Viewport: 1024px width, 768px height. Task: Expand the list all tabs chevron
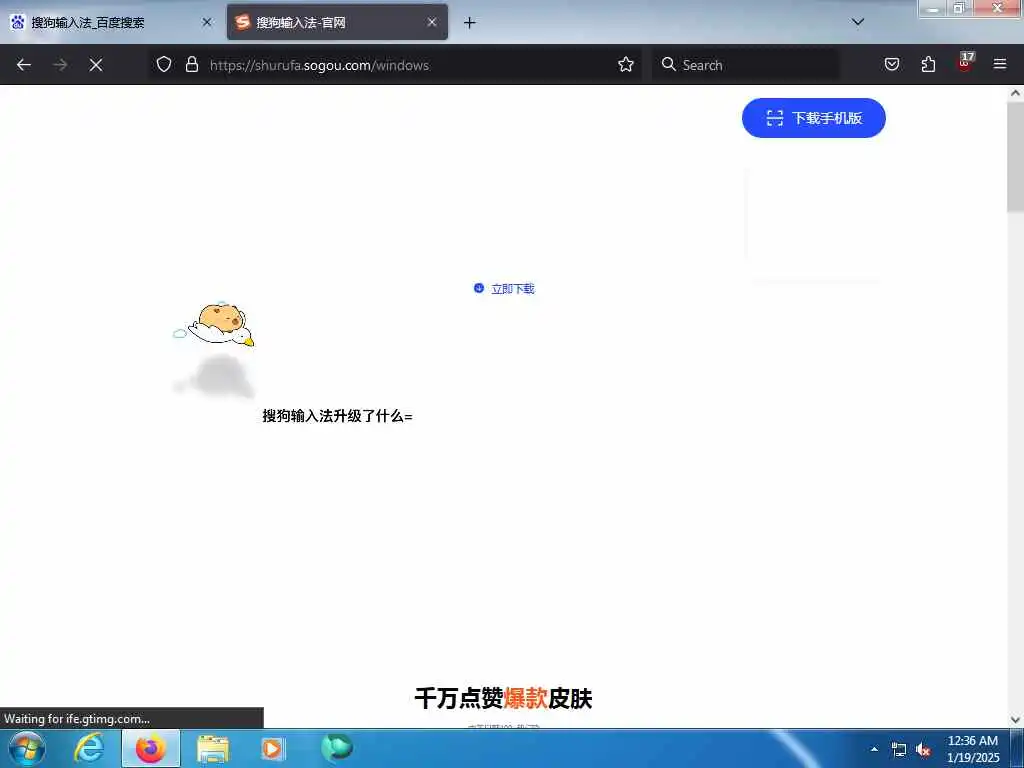858,22
